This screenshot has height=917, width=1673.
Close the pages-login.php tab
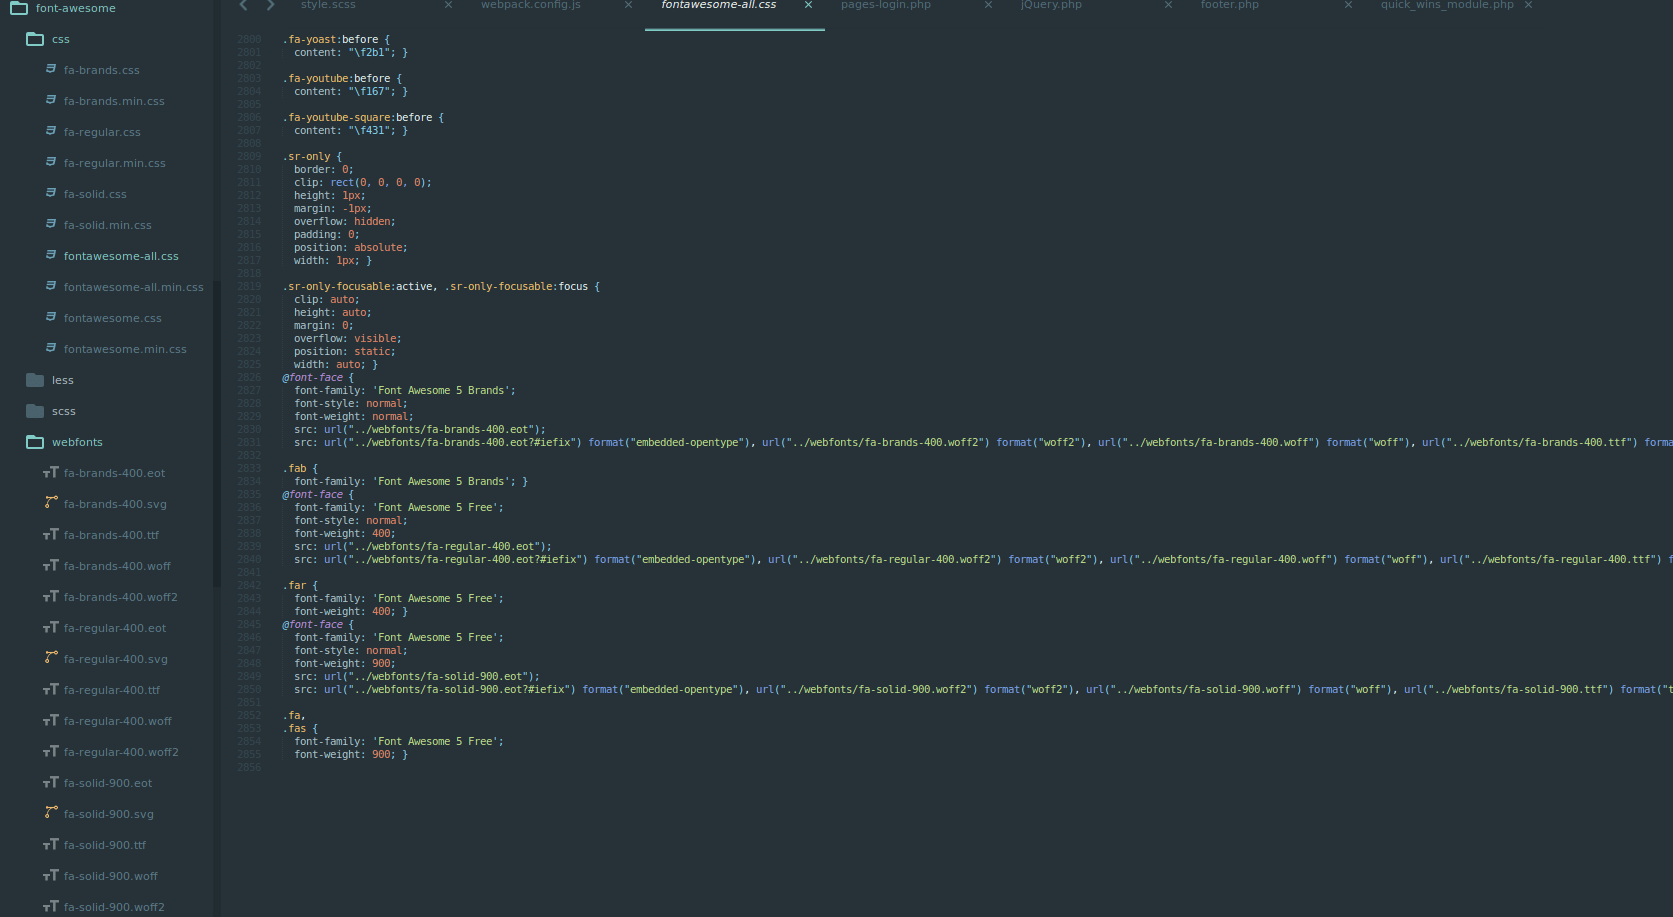coord(987,5)
